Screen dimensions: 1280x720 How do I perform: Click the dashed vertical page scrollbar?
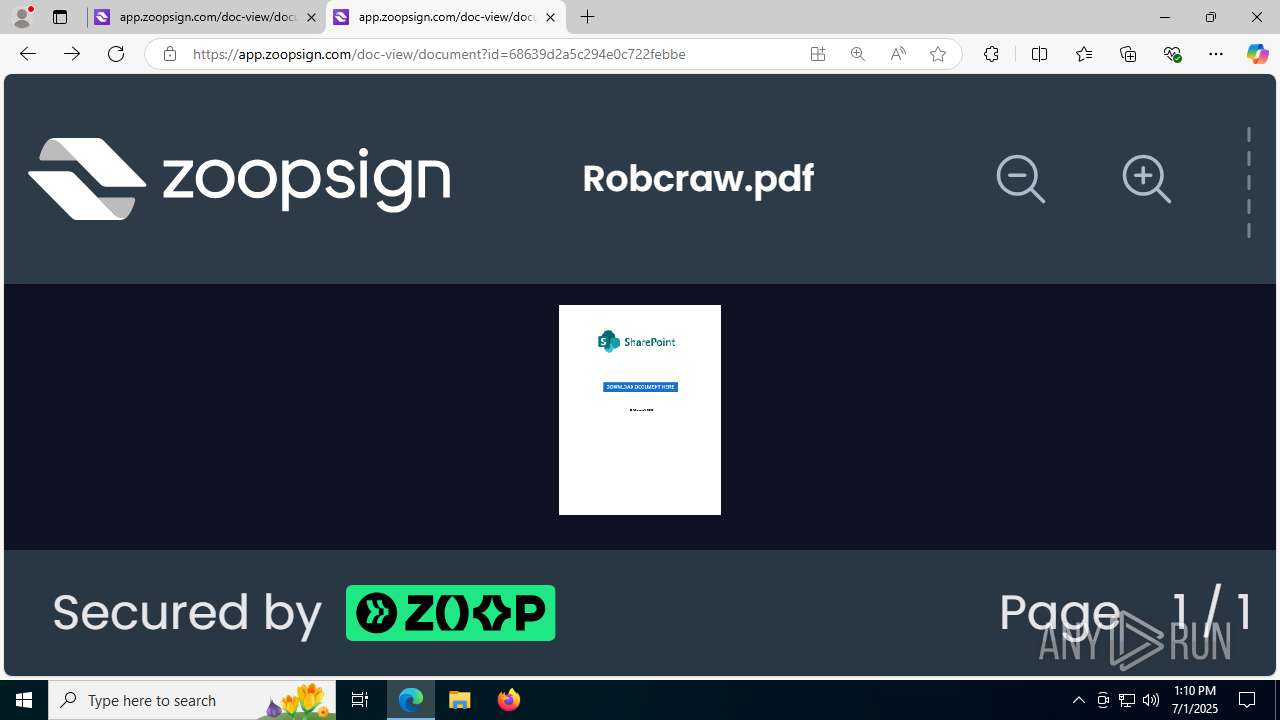click(x=1249, y=183)
